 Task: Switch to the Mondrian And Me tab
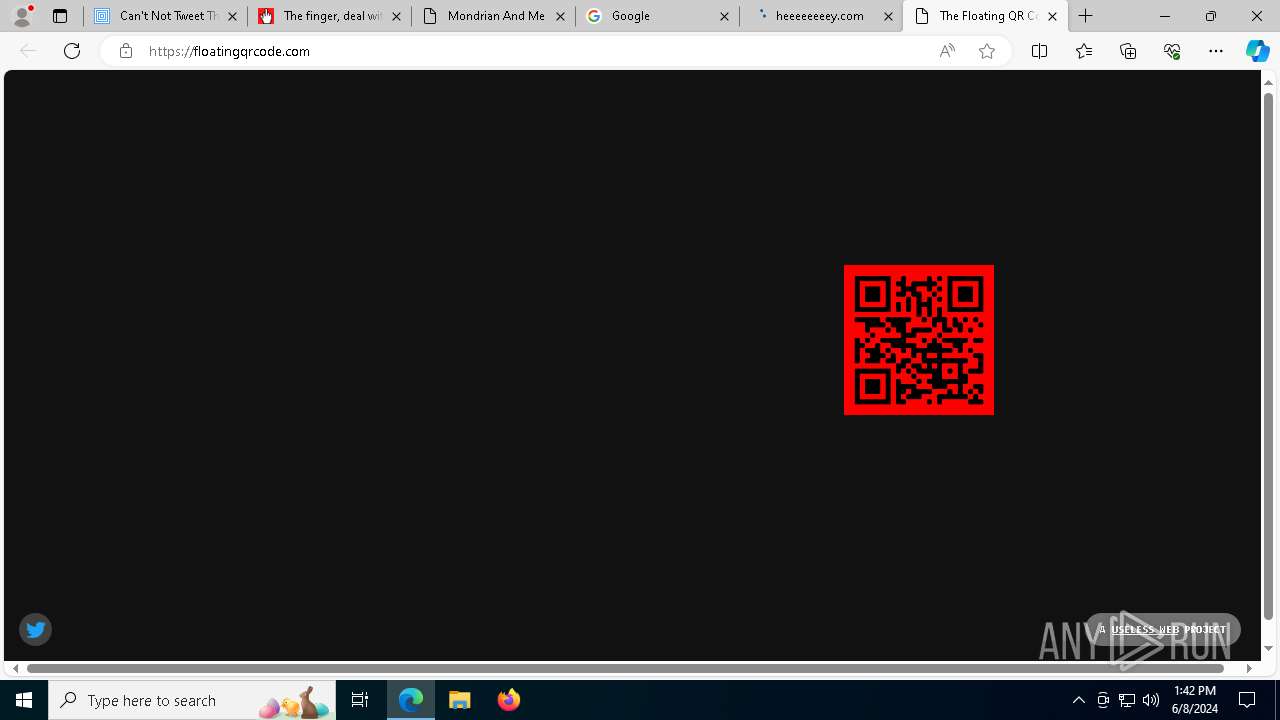point(493,16)
